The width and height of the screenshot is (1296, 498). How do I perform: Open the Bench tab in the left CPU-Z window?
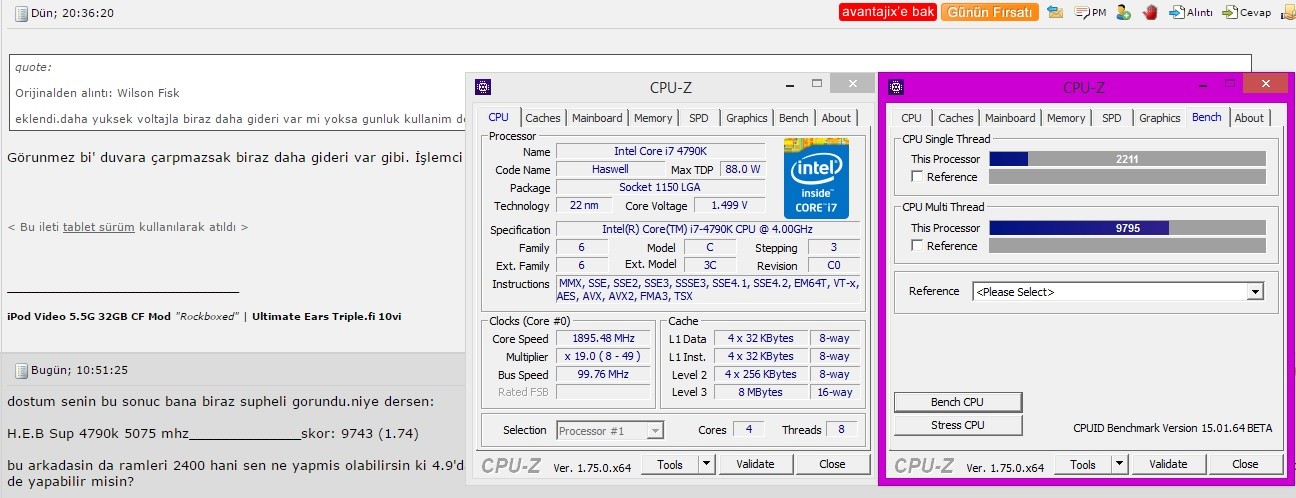[x=794, y=118]
